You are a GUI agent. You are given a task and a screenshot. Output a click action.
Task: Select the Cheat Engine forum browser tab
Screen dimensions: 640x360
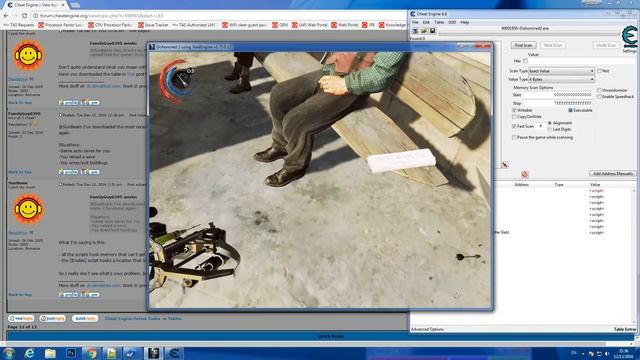36,5
